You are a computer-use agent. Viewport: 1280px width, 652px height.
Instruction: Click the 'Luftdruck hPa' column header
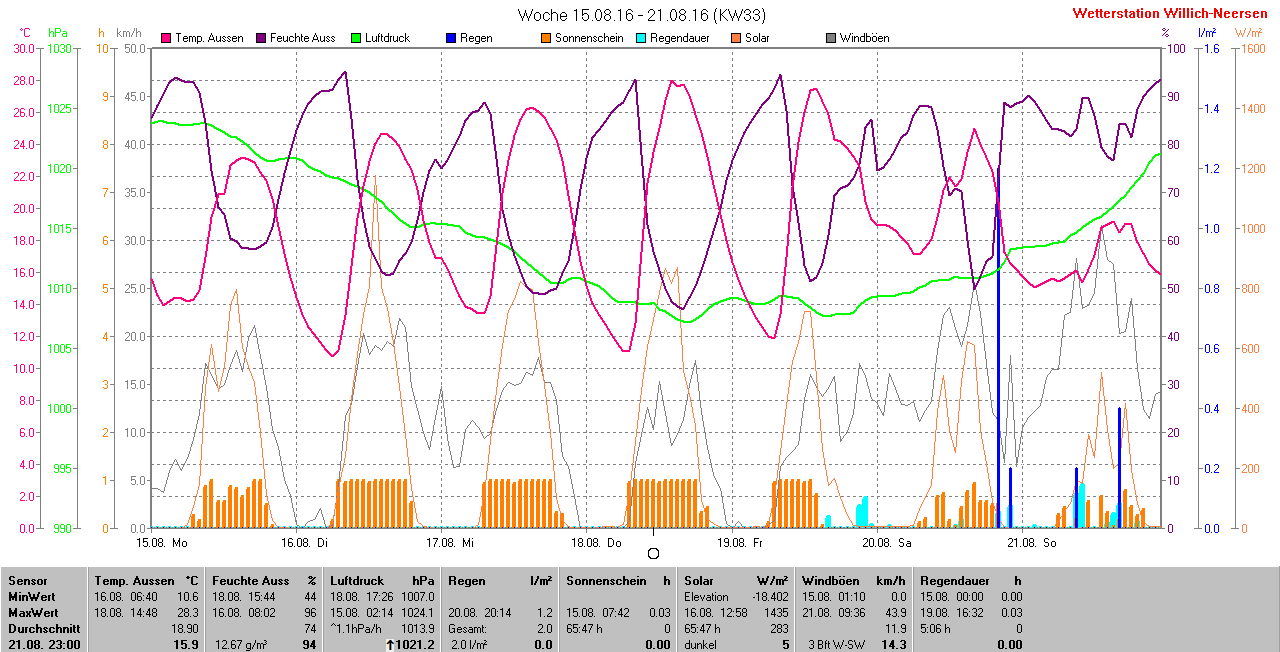point(382,581)
